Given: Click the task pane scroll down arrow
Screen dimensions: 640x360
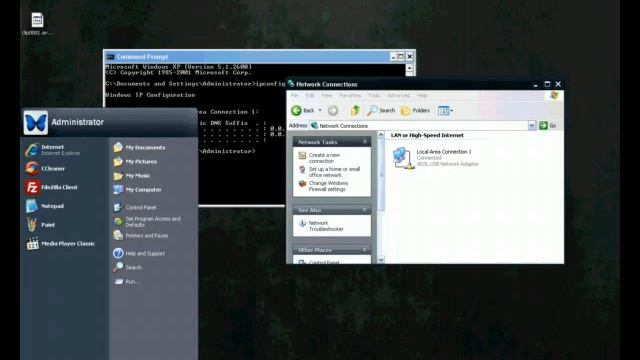Looking at the screenshot, I should [381, 260].
